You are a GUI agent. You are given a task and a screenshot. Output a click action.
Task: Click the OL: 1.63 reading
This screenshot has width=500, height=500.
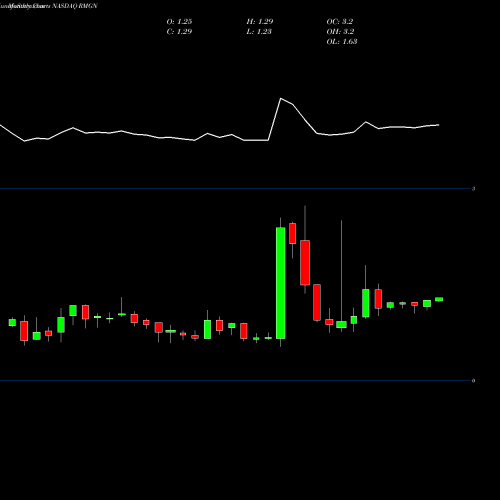[x=342, y=42]
